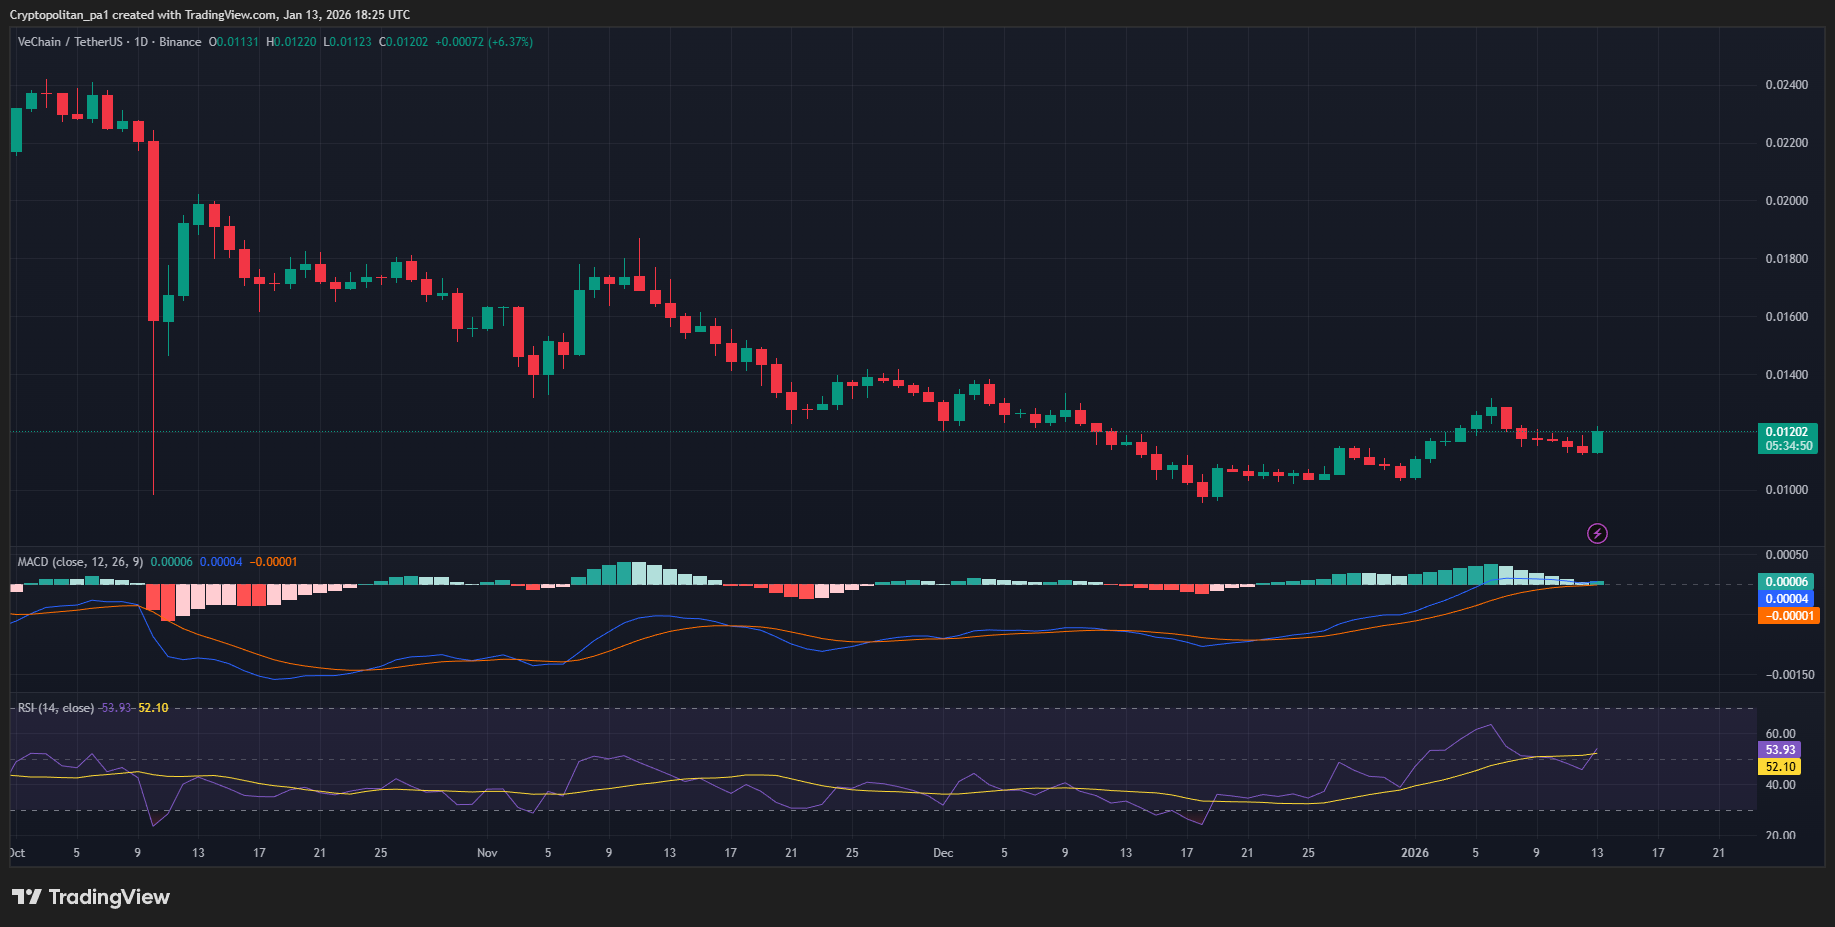Click the 0.01000 price axis label

tap(1787, 490)
